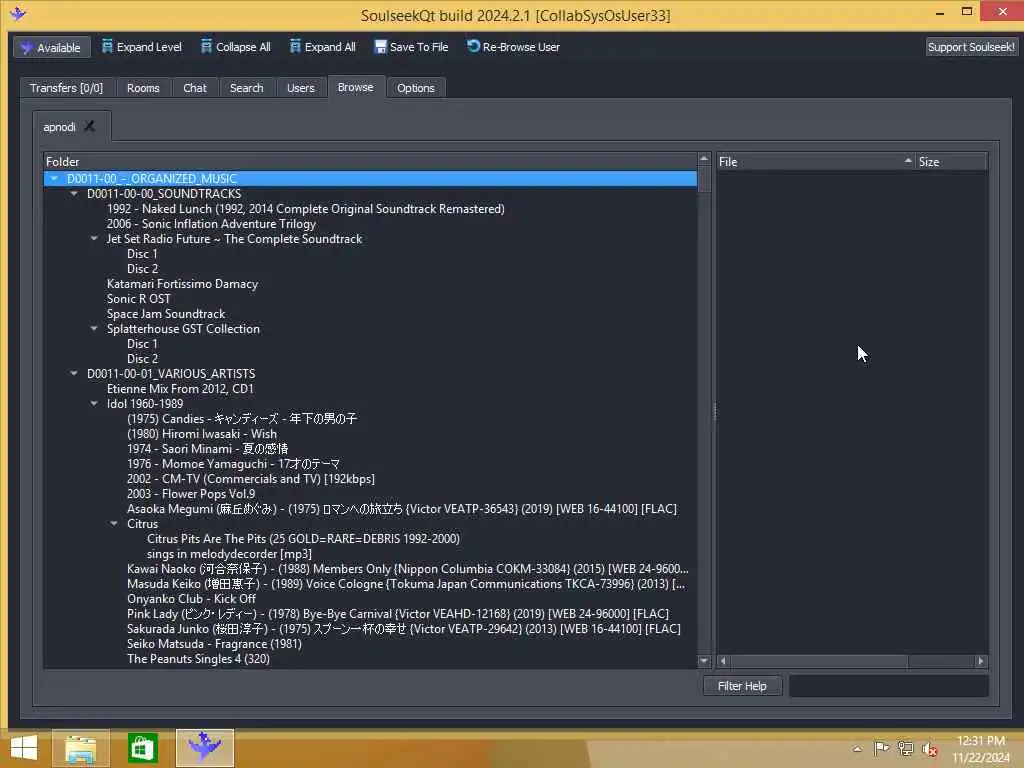Click the Folder column header

coord(370,161)
